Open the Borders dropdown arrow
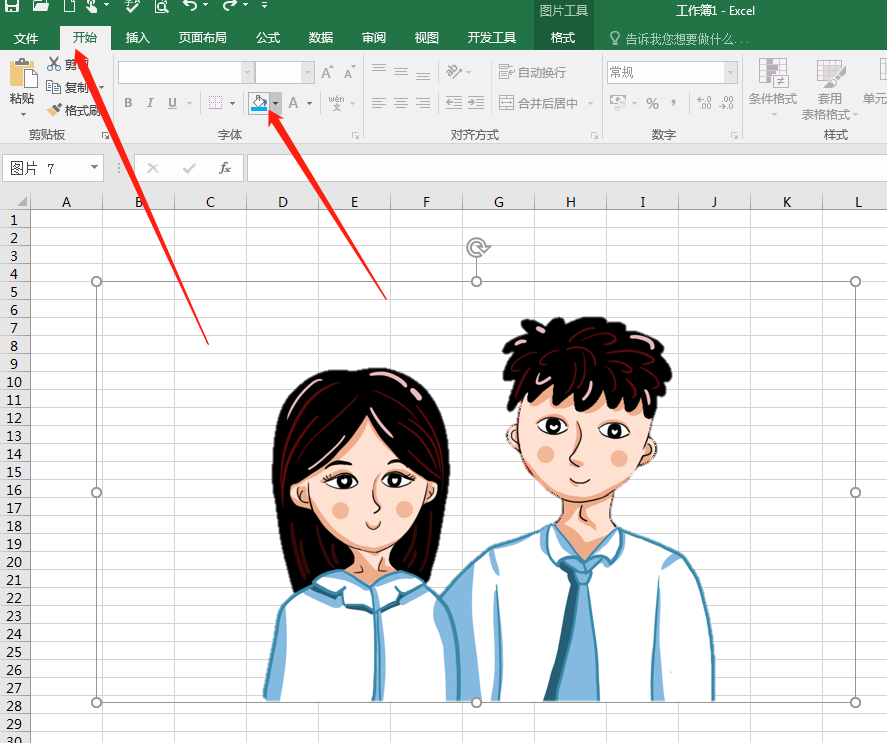887x743 pixels. click(x=232, y=103)
